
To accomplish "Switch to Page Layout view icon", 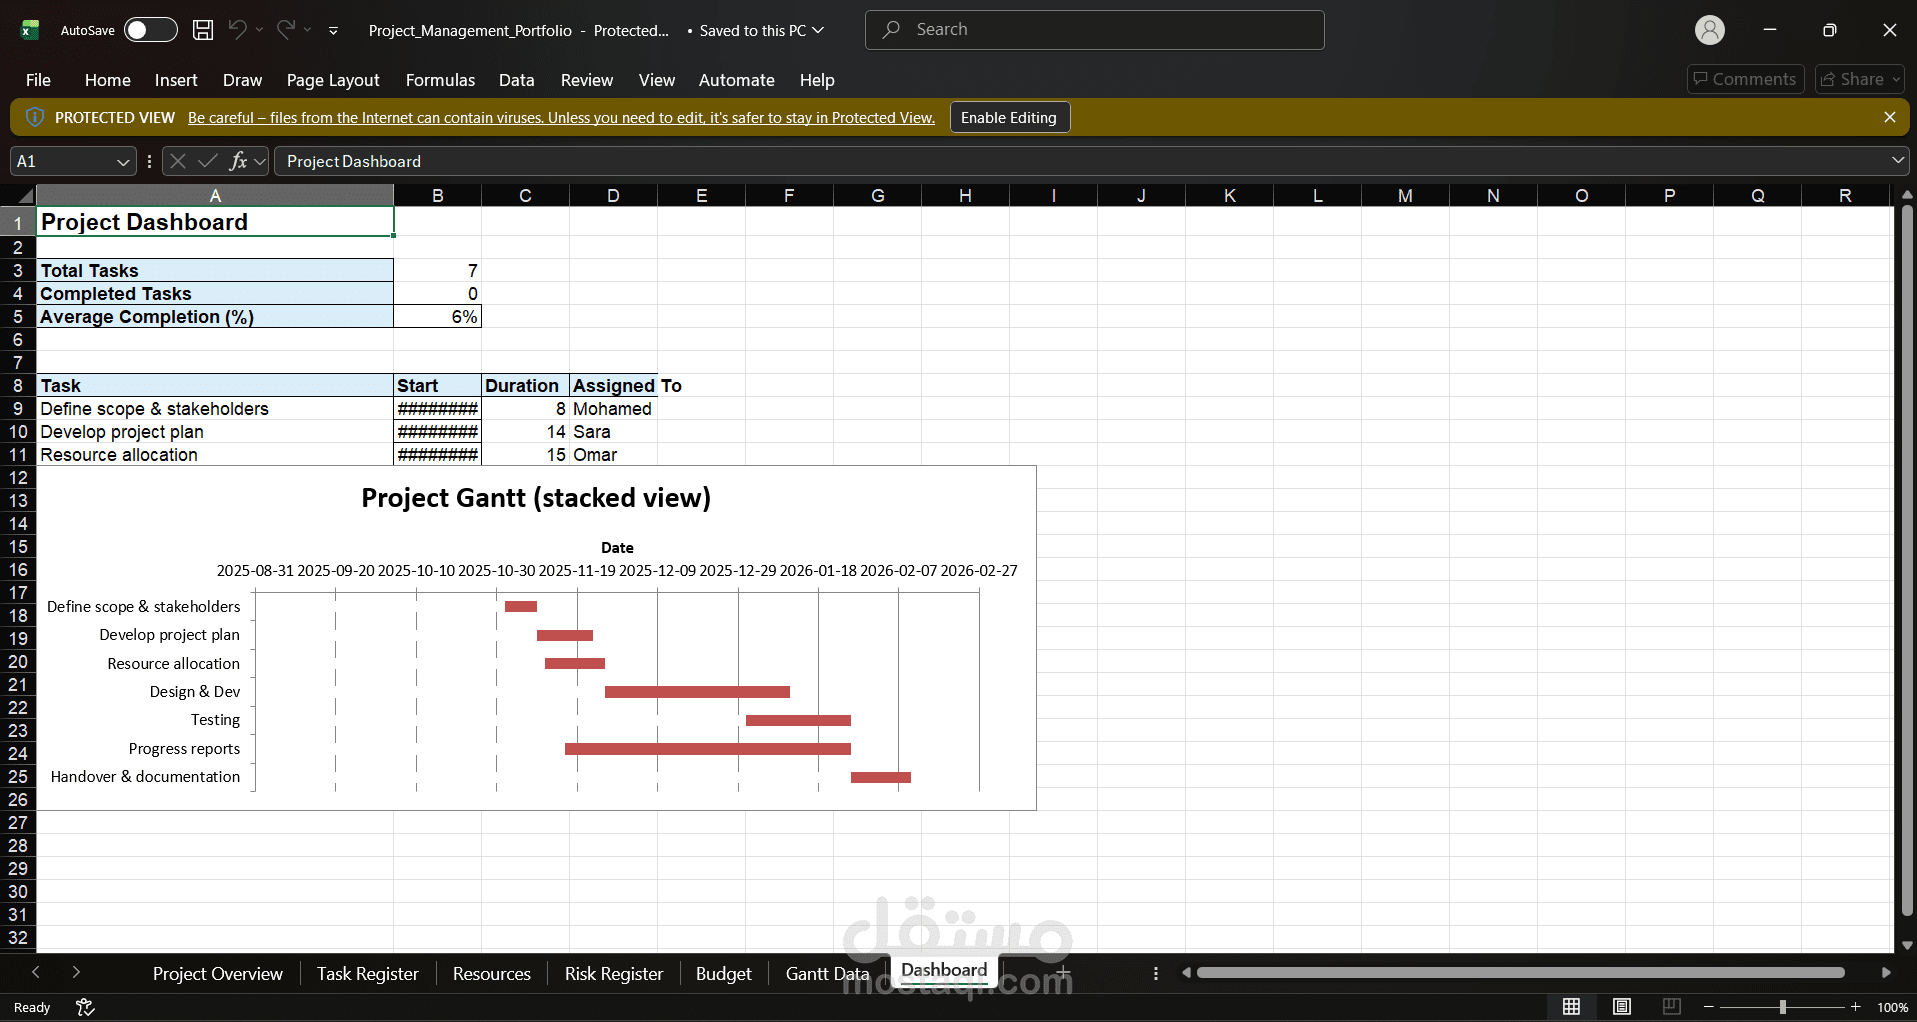I will [1622, 1007].
